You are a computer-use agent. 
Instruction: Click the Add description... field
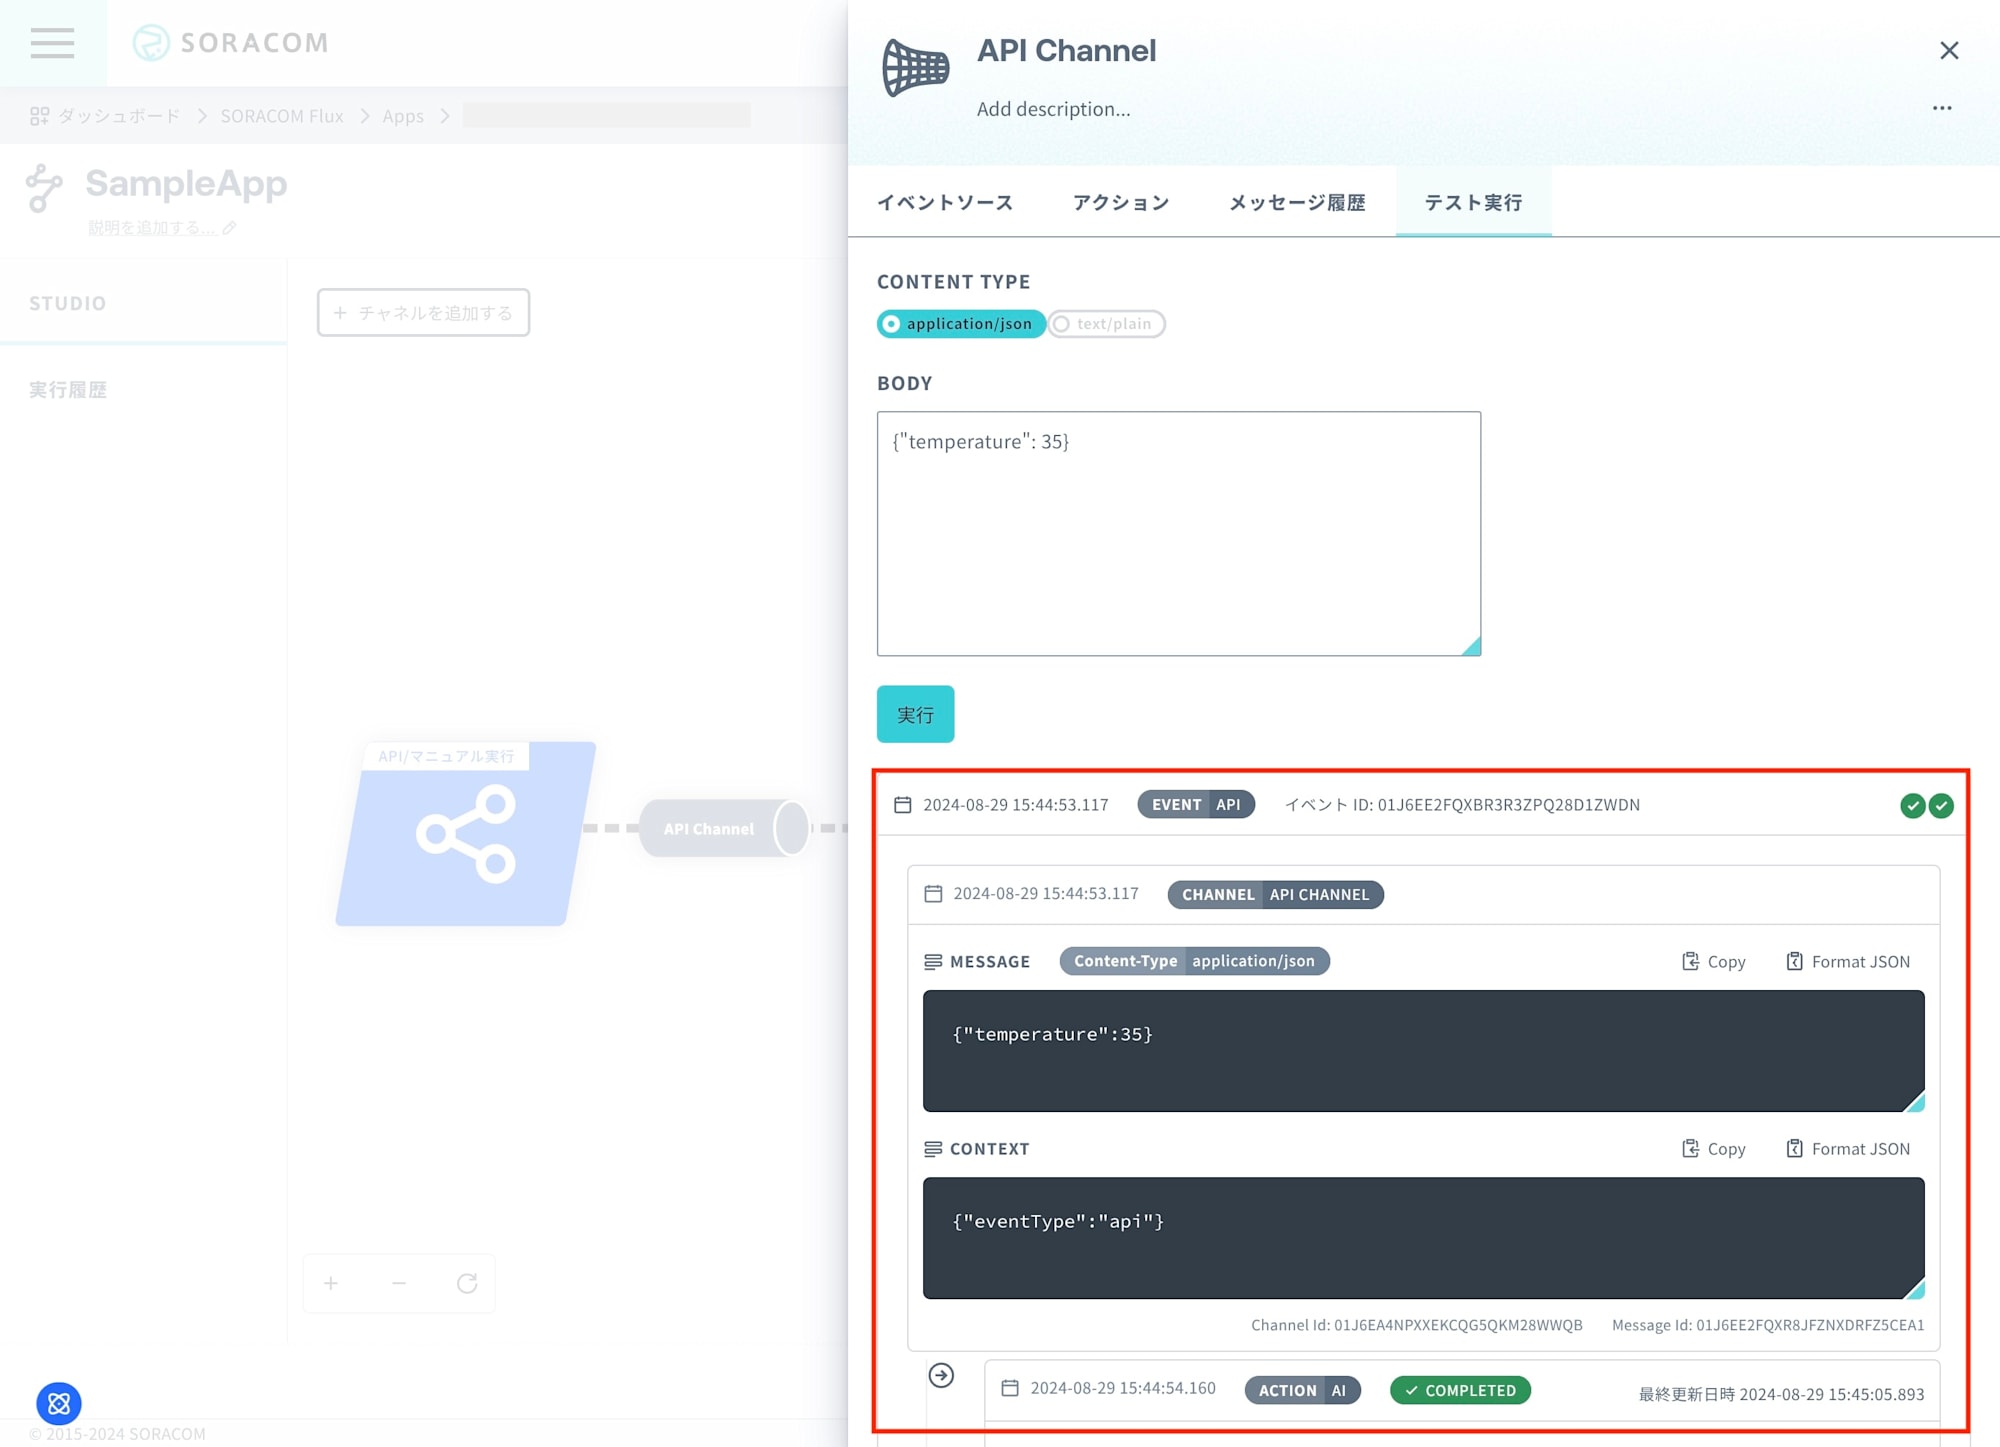click(1054, 109)
